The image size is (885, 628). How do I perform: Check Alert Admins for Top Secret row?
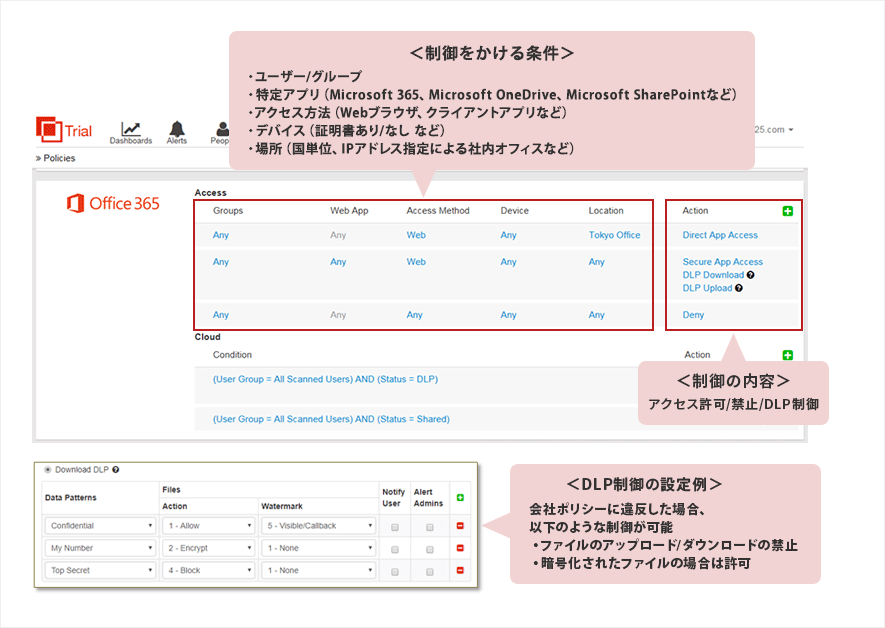[430, 572]
